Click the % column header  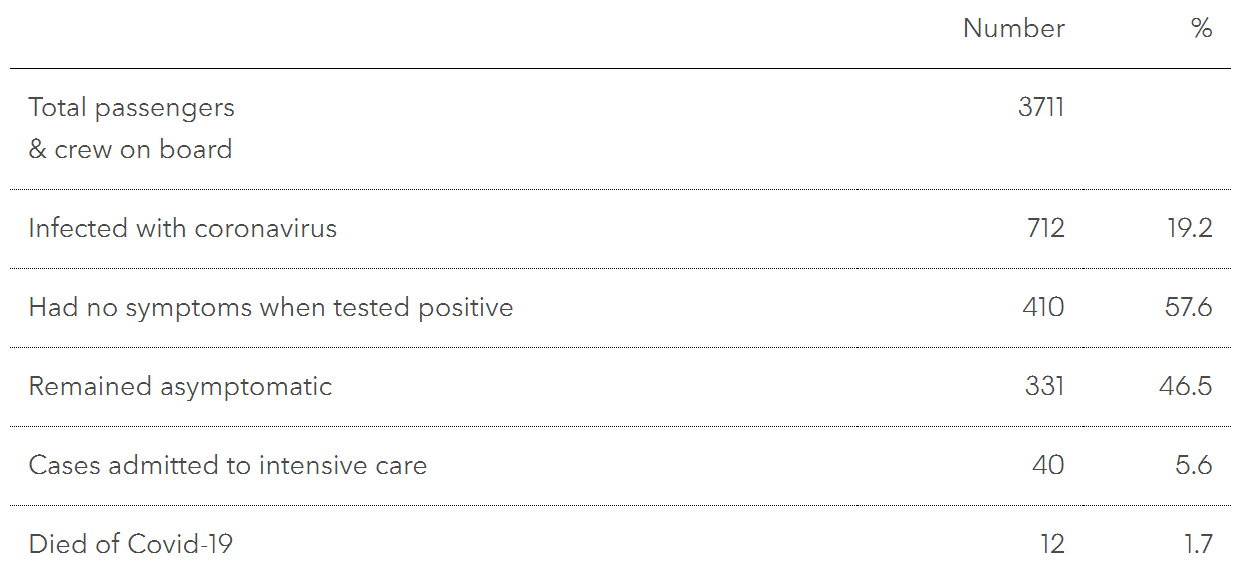click(x=1201, y=28)
